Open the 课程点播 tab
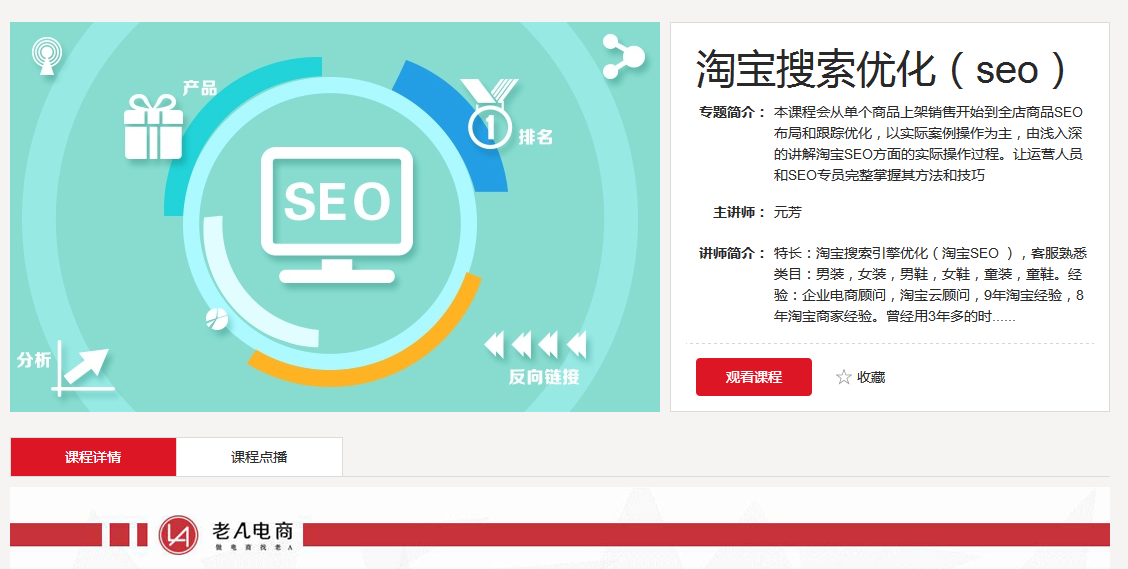 (x=259, y=457)
